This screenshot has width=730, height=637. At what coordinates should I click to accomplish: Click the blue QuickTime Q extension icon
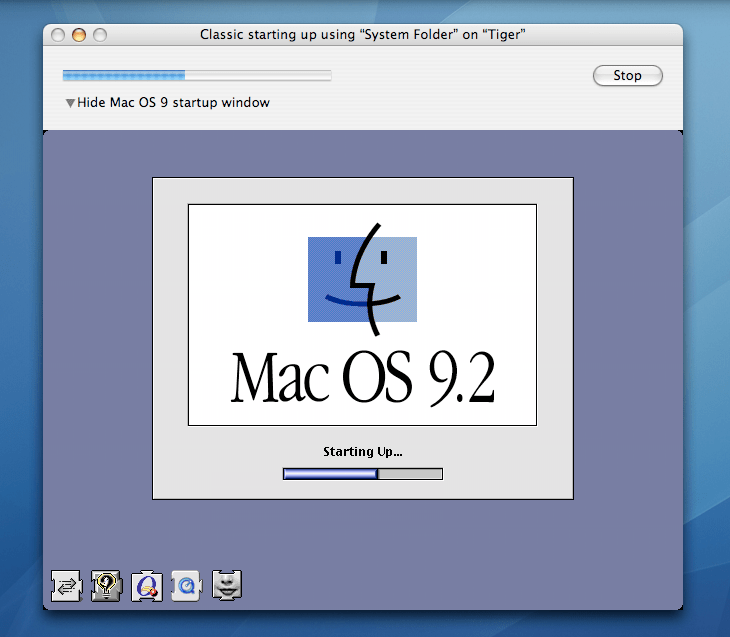187,585
